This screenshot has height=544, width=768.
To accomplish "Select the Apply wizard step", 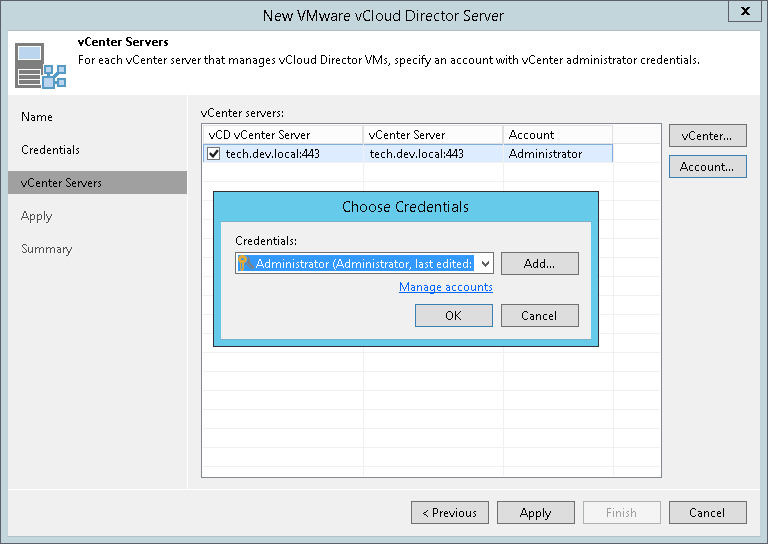I will 36,216.
